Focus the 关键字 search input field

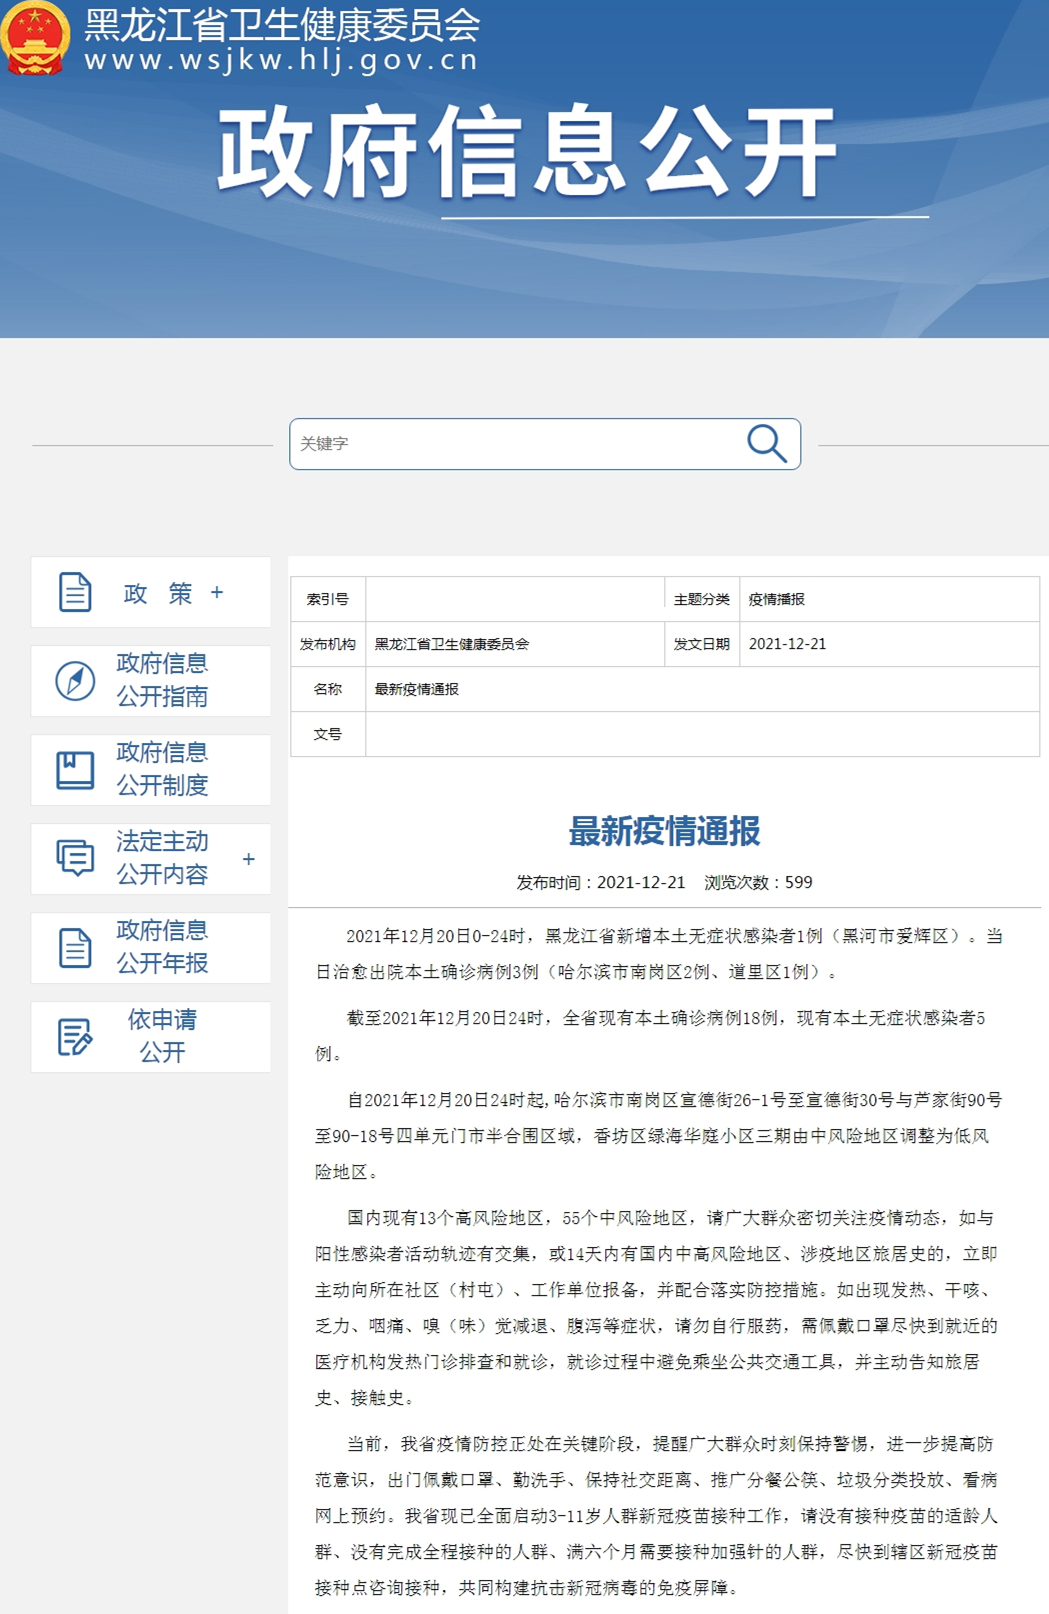pos(515,444)
